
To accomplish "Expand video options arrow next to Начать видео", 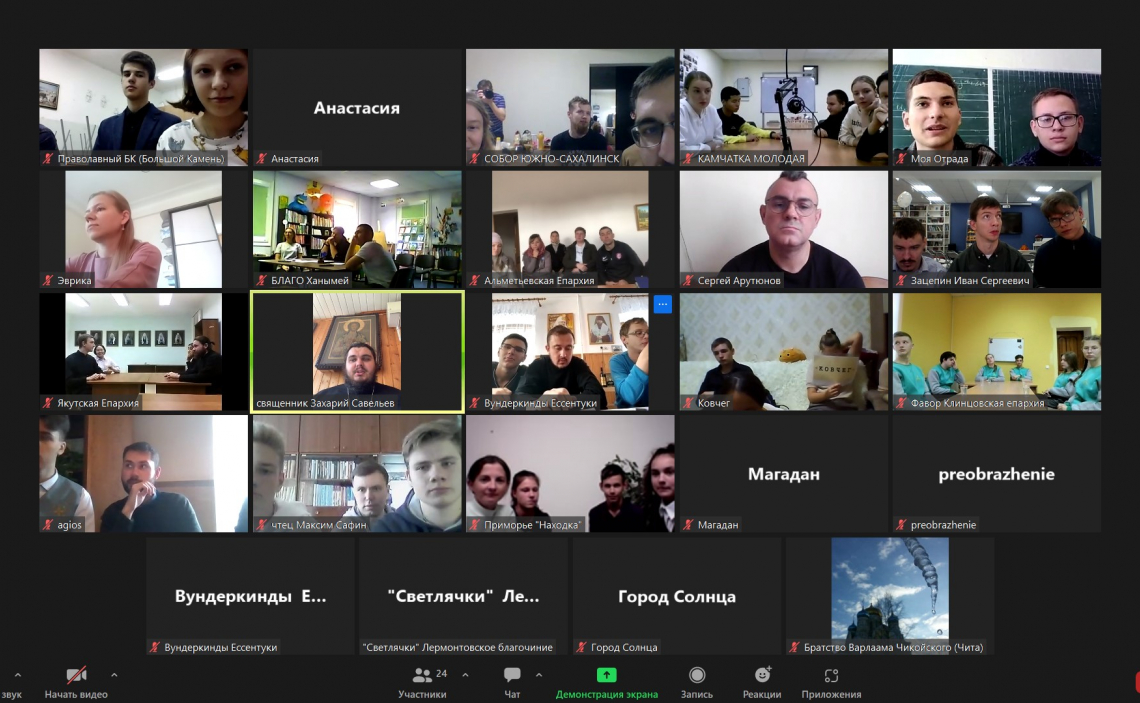I will (114, 675).
